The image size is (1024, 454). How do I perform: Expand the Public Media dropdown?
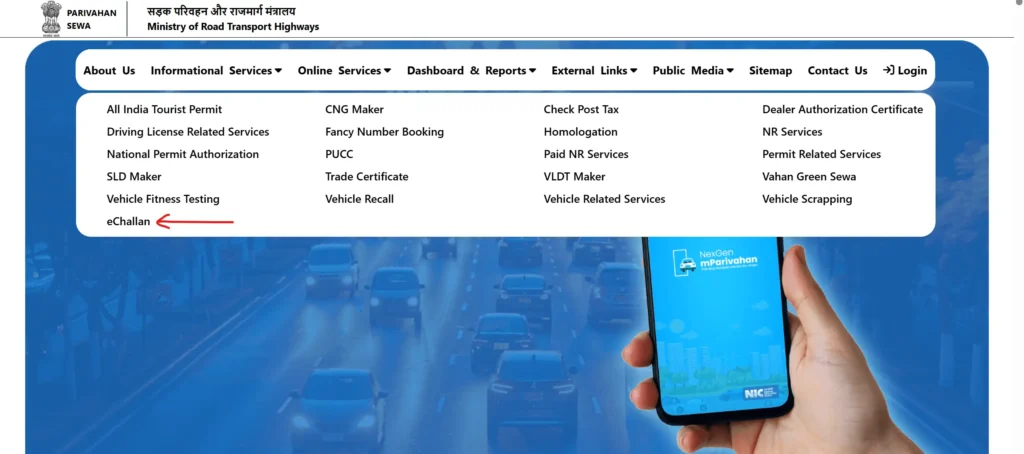(x=693, y=71)
